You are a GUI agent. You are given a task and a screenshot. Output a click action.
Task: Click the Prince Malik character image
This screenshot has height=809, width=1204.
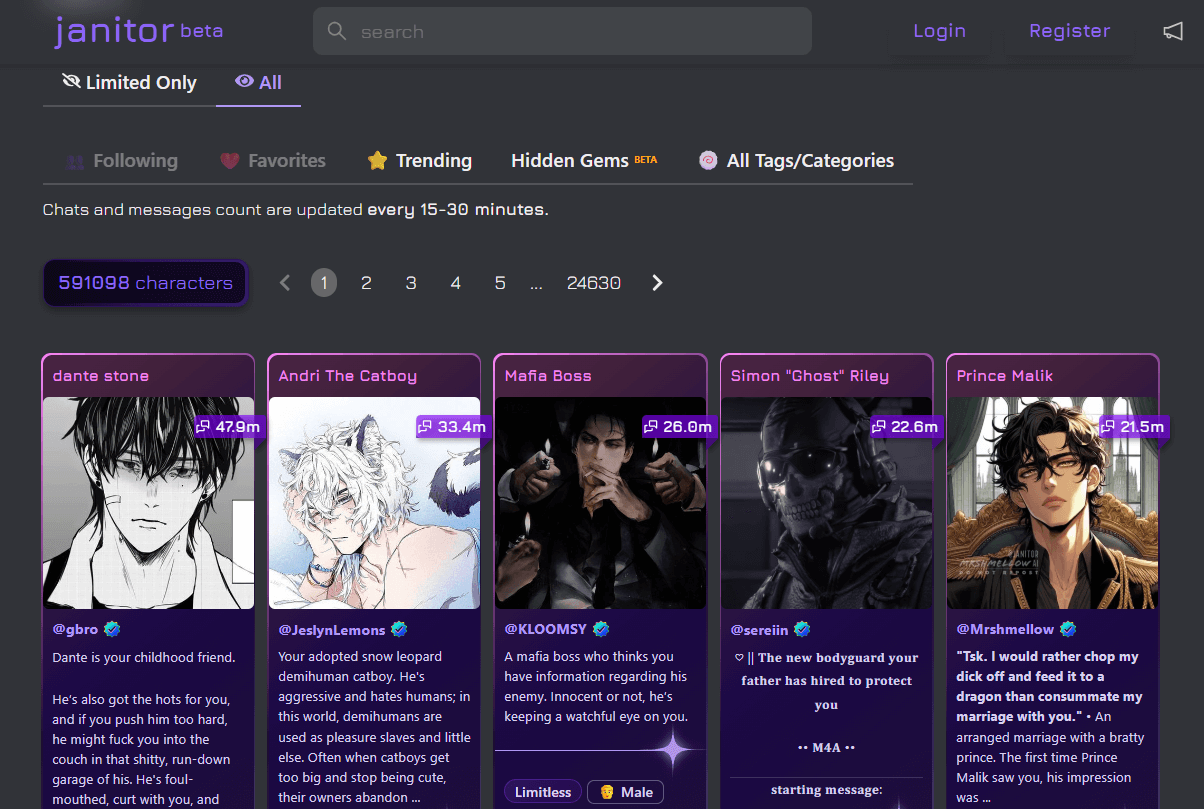pyautogui.click(x=1052, y=503)
